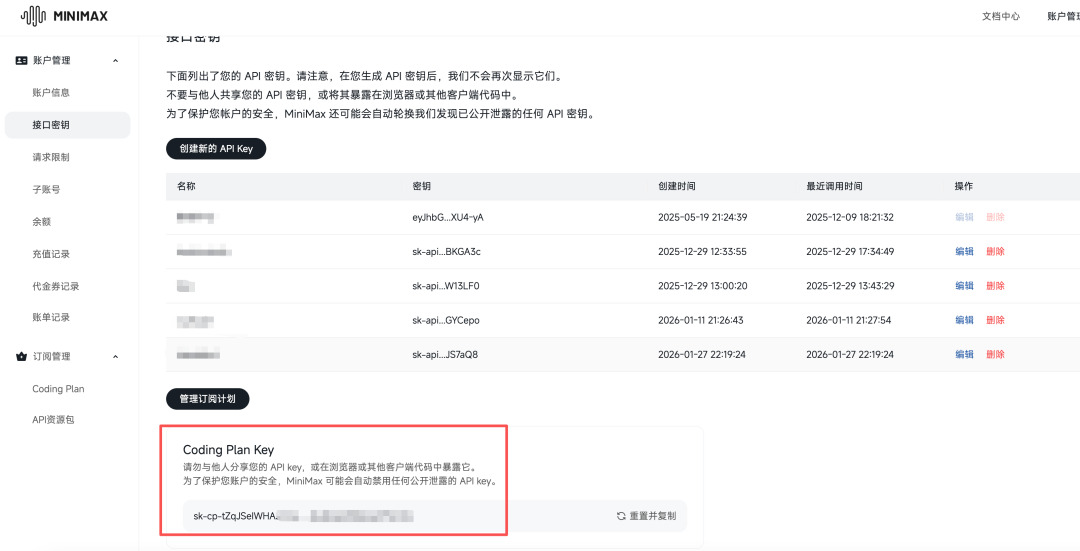Image resolution: width=1080 pixels, height=551 pixels.
Task: Open Coding Plan in the sidebar
Action: tap(59, 388)
